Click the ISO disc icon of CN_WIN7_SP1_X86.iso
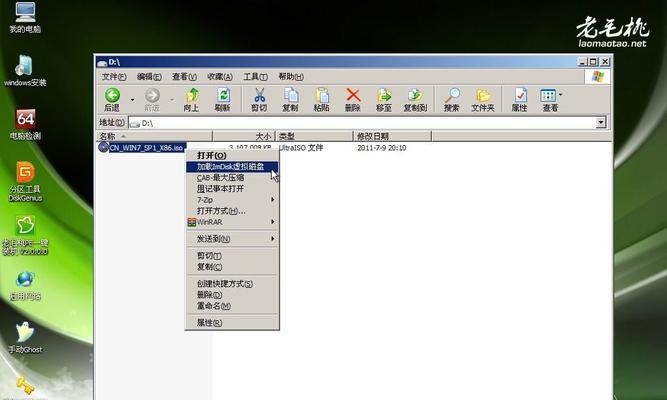The width and height of the screenshot is (667, 400). pyautogui.click(x=103, y=147)
